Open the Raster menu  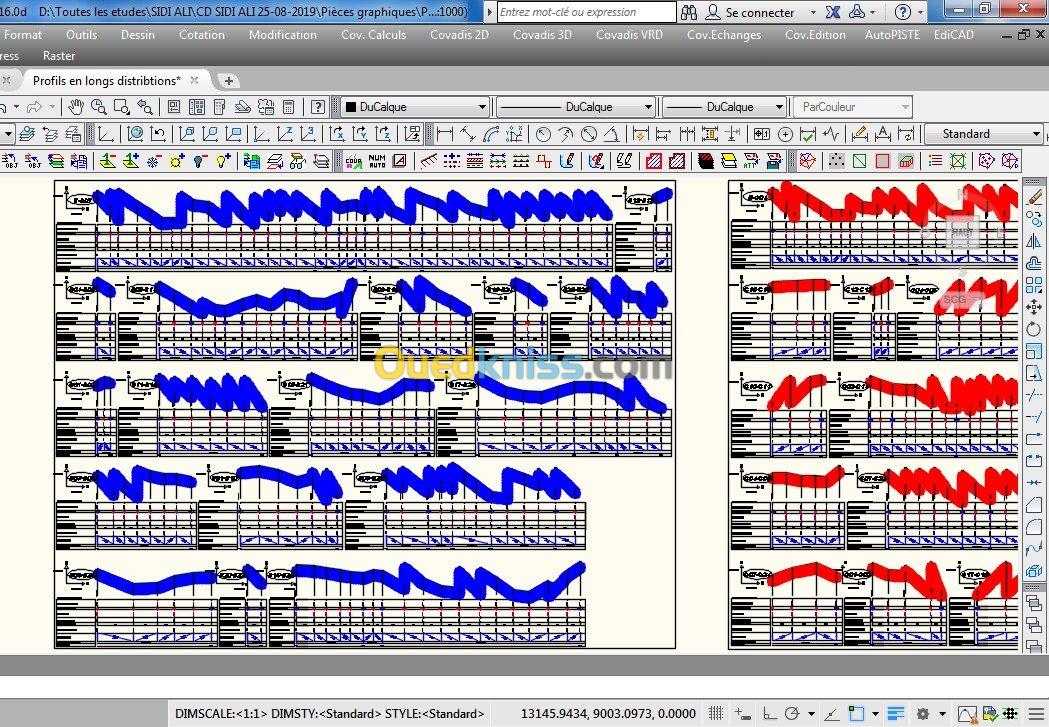coord(59,56)
